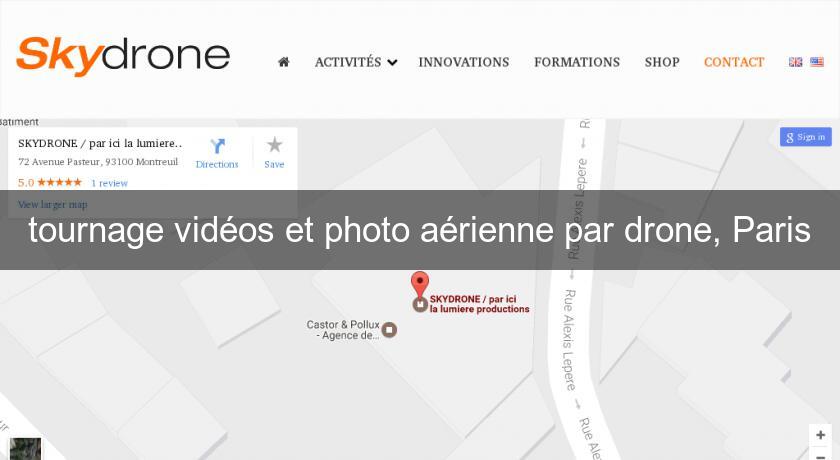Open the FORMATIONS menu item
The height and width of the screenshot is (460, 840).
click(576, 62)
